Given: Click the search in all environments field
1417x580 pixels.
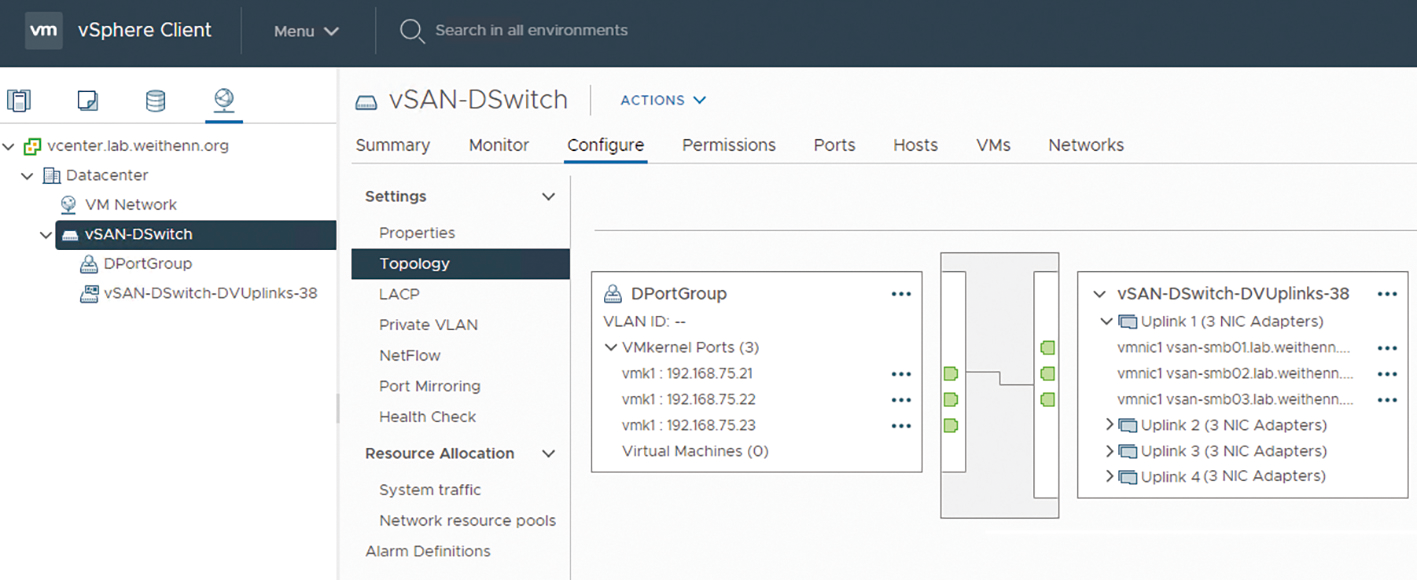Looking at the screenshot, I should point(532,31).
